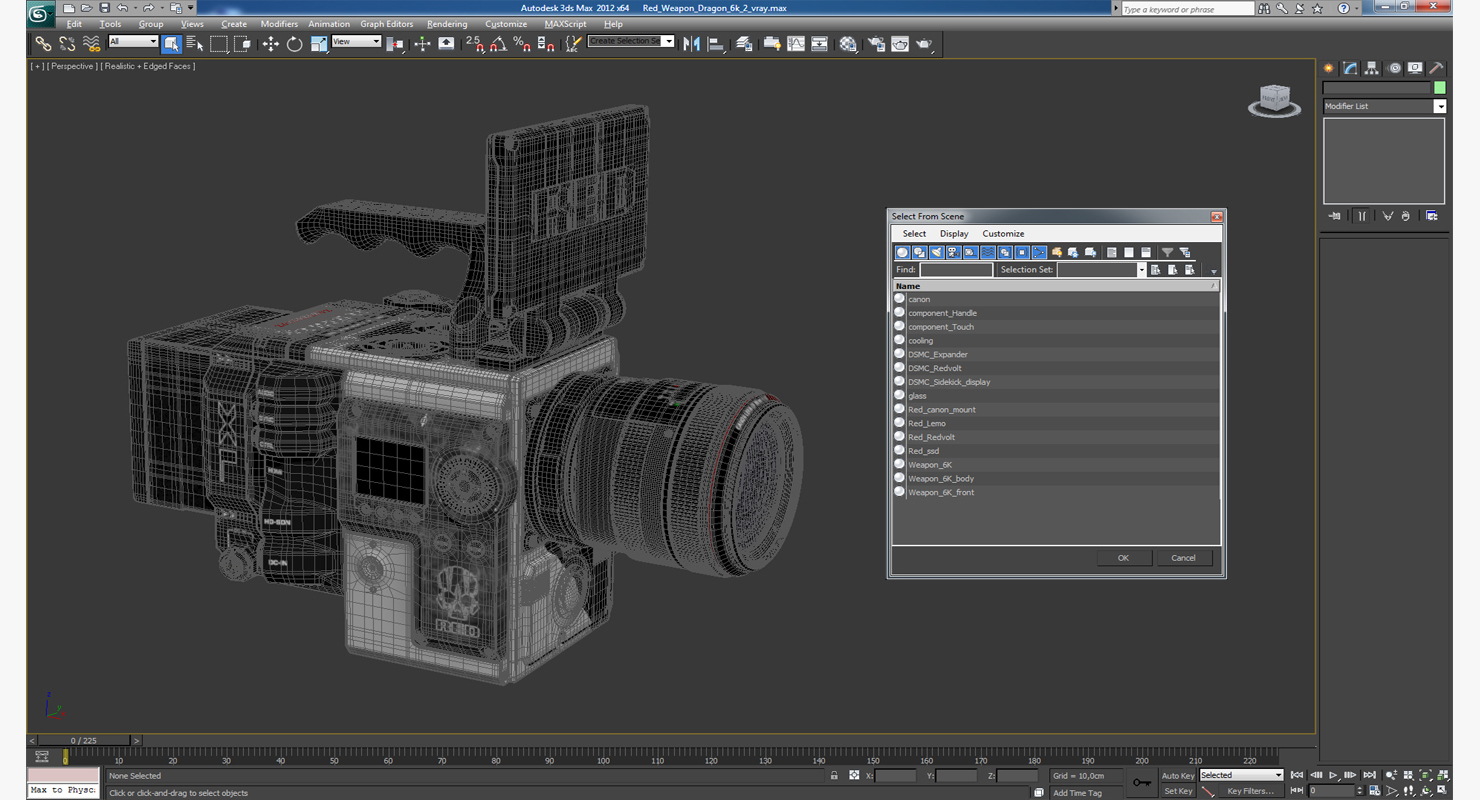This screenshot has height=800, width=1480.
Task: Click the Mirror tool icon
Action: pyautogui.click(x=691, y=44)
